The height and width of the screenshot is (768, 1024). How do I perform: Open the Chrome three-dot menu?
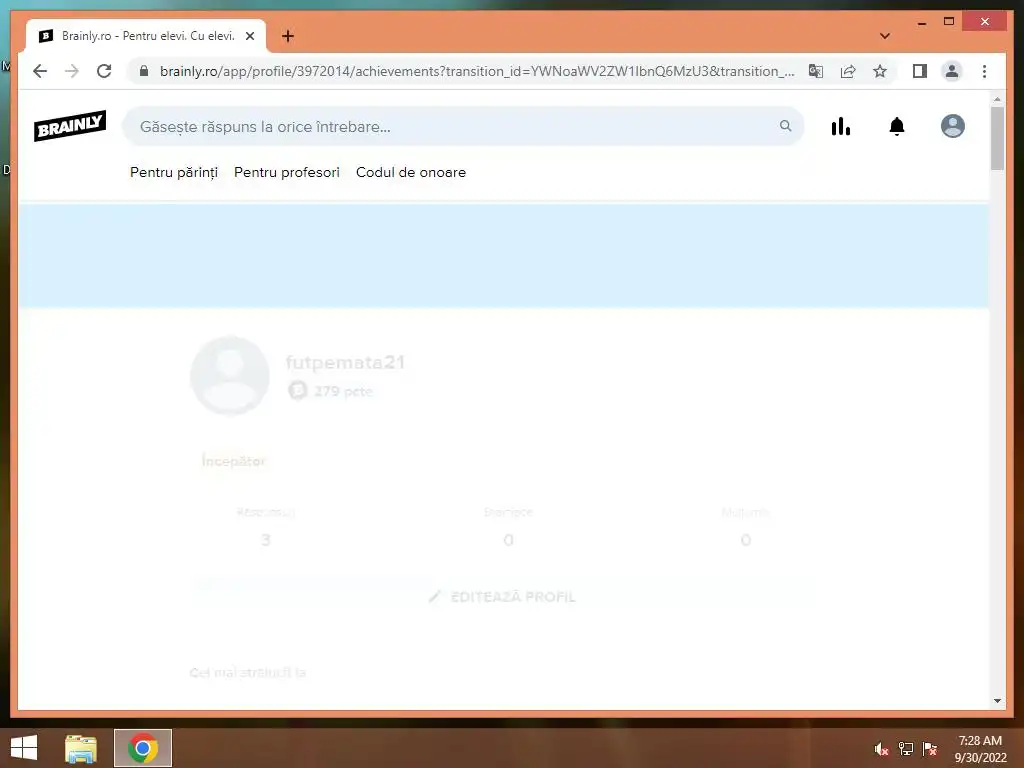click(984, 71)
